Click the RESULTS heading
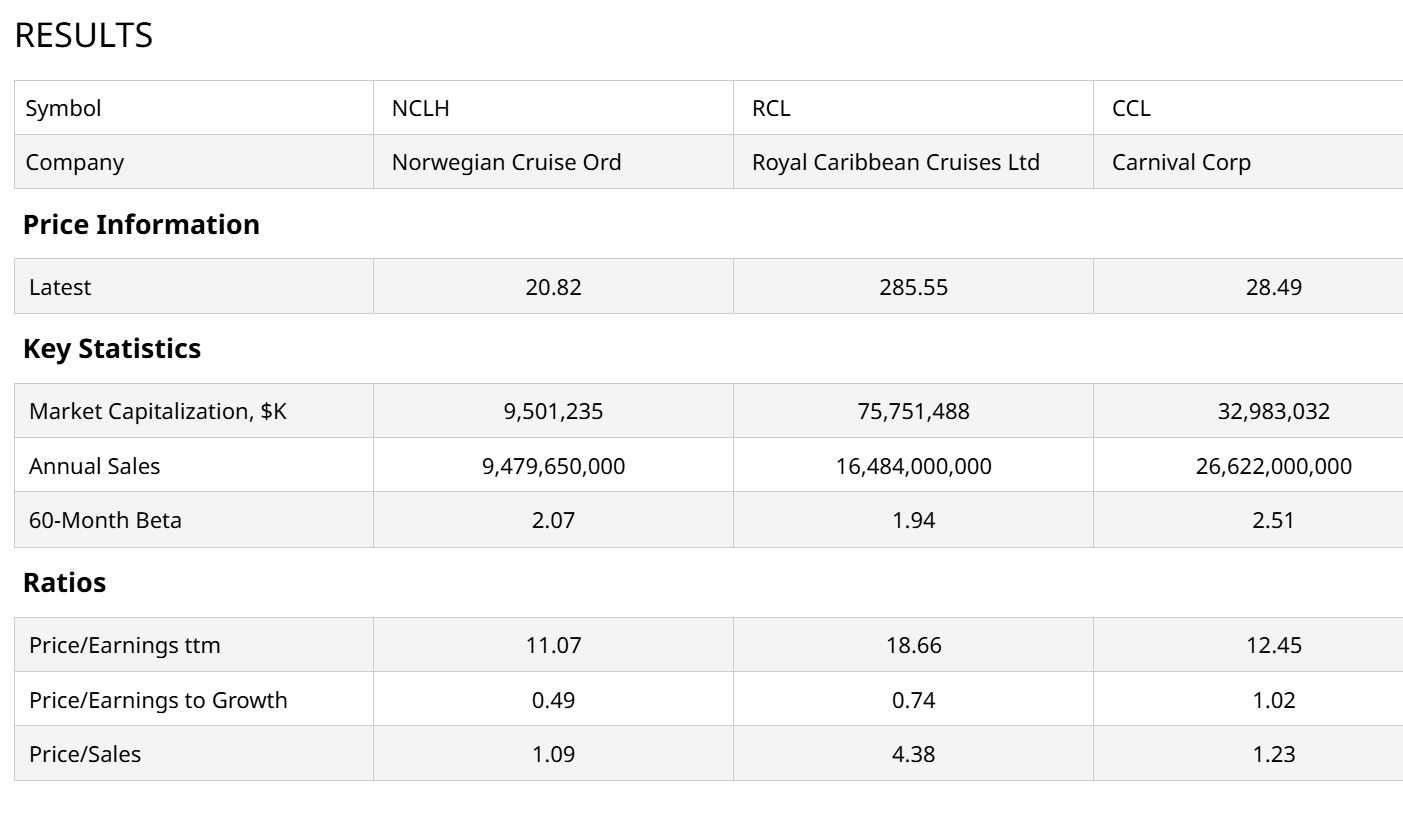Viewport: 1403px width, 813px height. tap(84, 36)
